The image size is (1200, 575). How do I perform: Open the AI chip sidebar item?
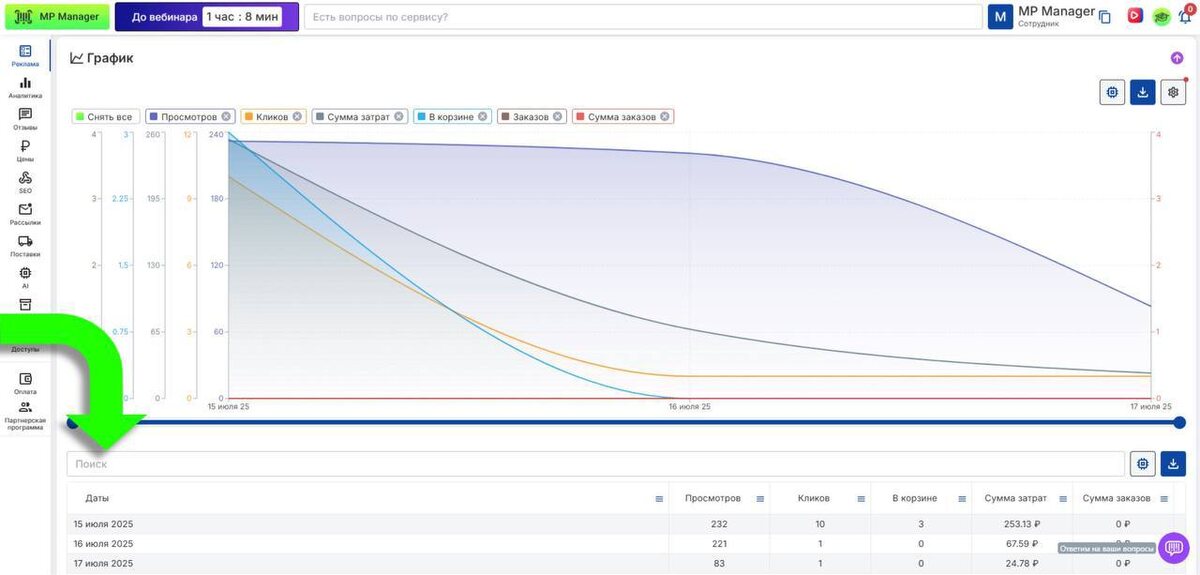(x=25, y=277)
